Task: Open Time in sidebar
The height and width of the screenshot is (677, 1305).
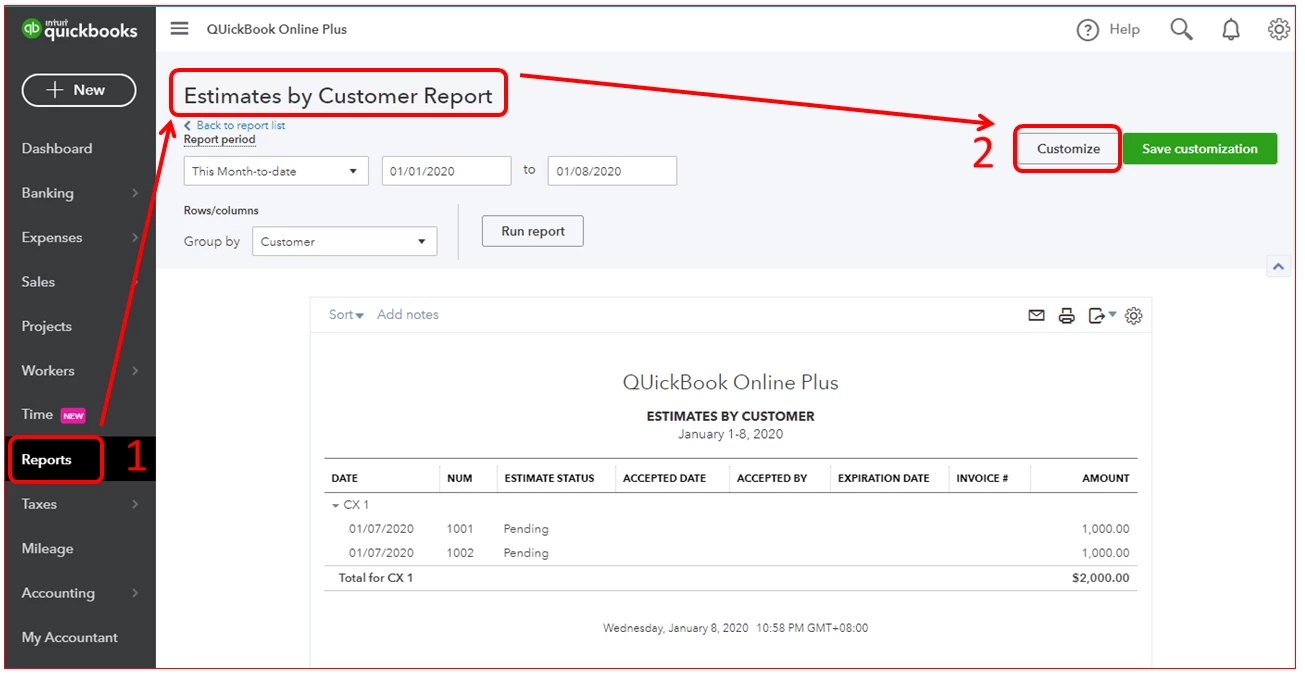Action: click(38, 414)
